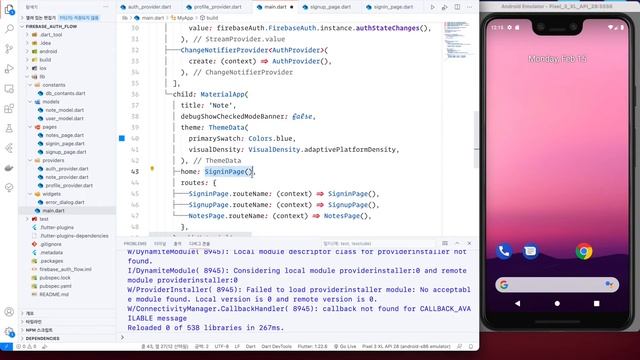Open the Source Control view
640x360 pixels.
(9, 49)
